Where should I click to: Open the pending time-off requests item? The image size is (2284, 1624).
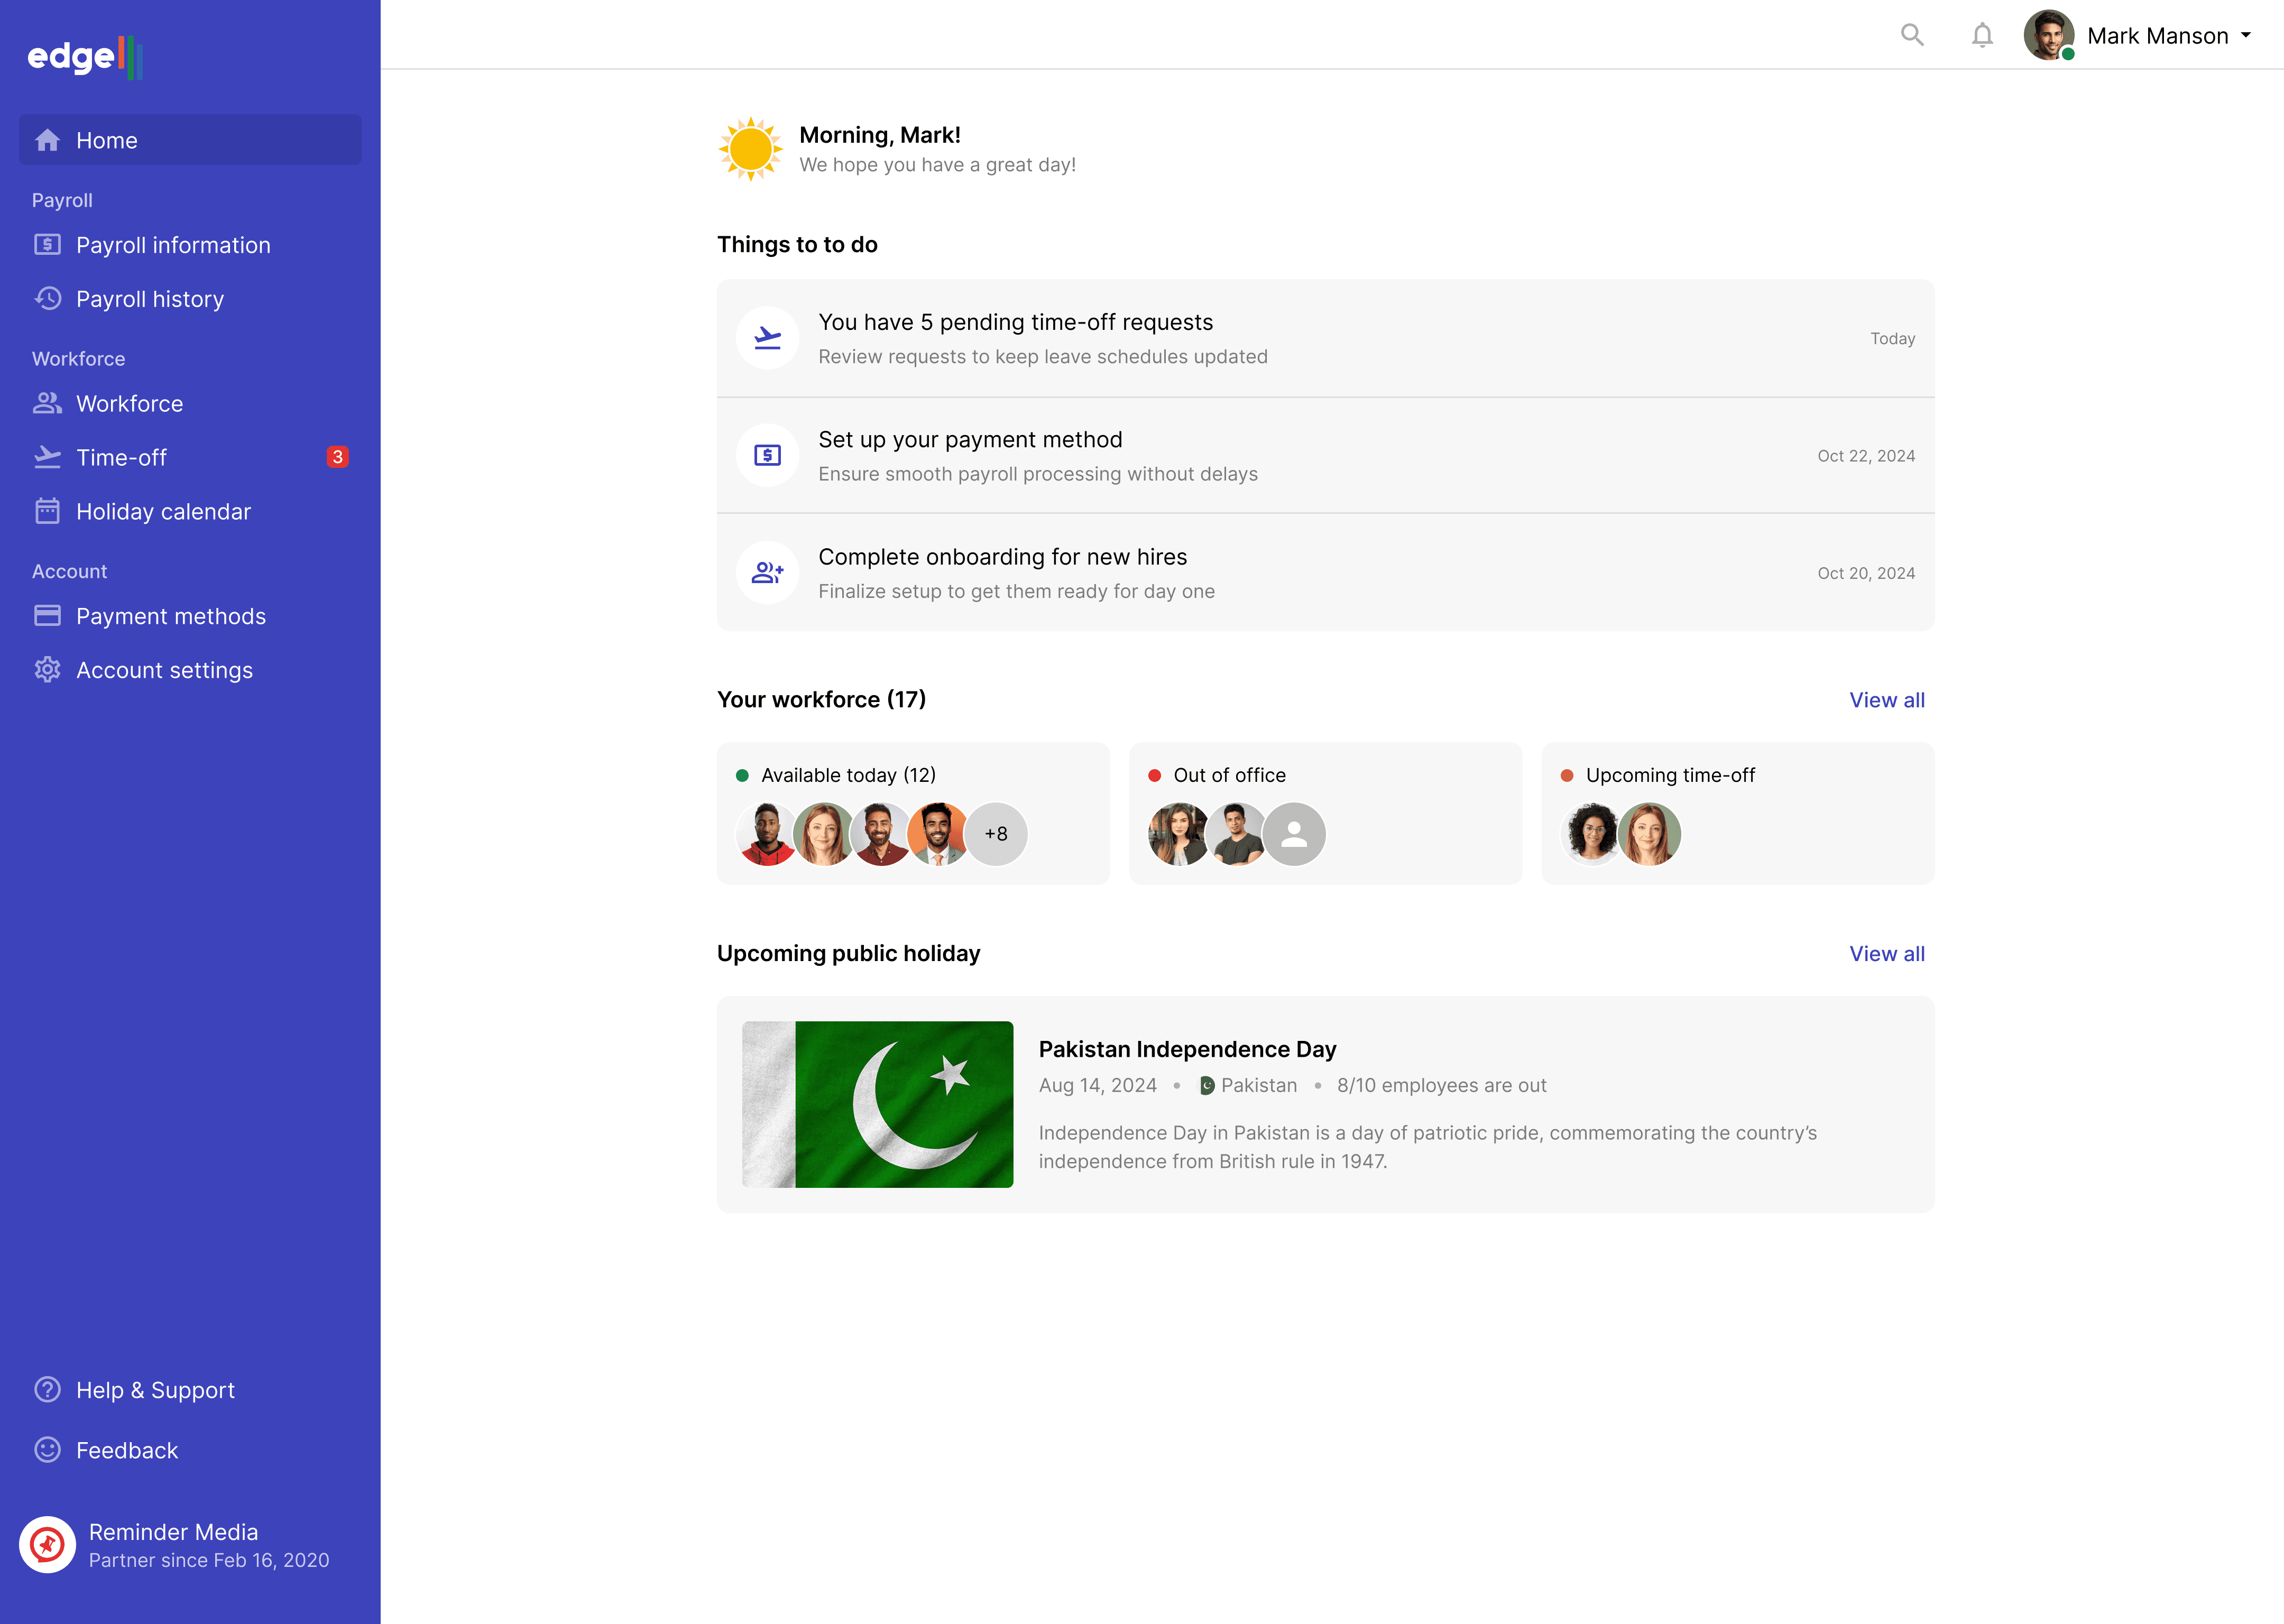(x=1015, y=322)
